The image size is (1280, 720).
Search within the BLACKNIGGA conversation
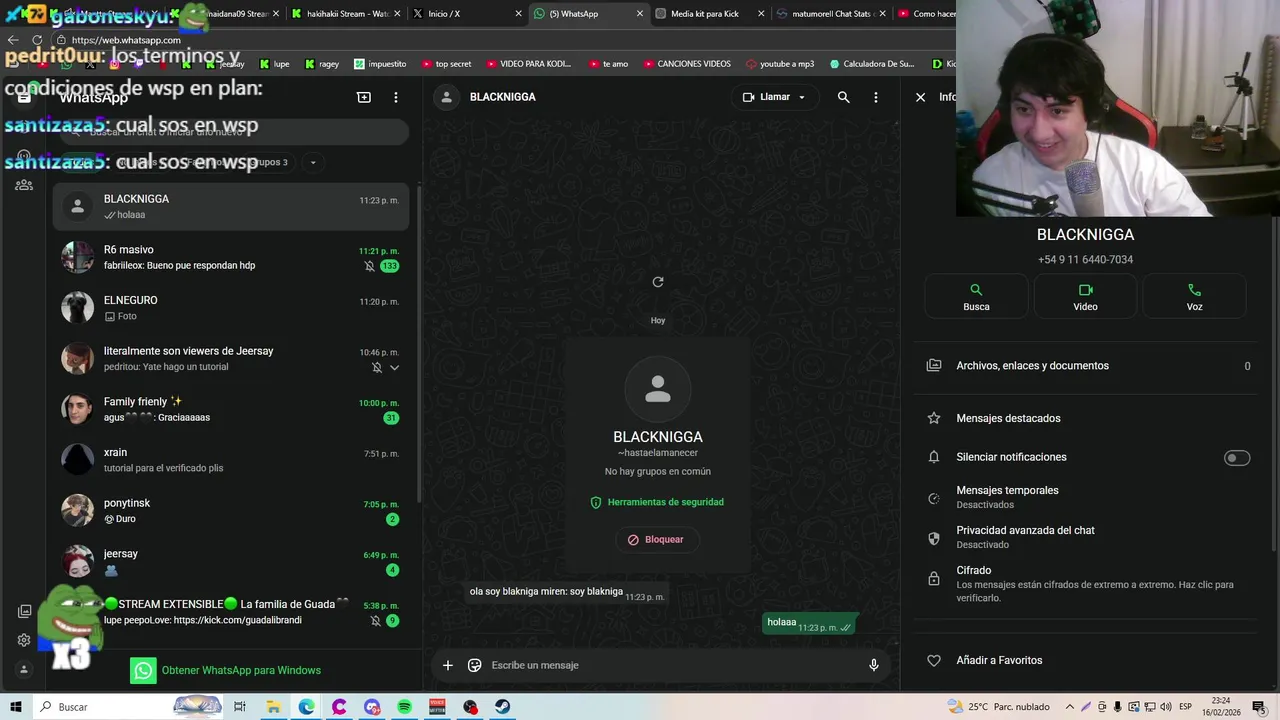click(844, 97)
